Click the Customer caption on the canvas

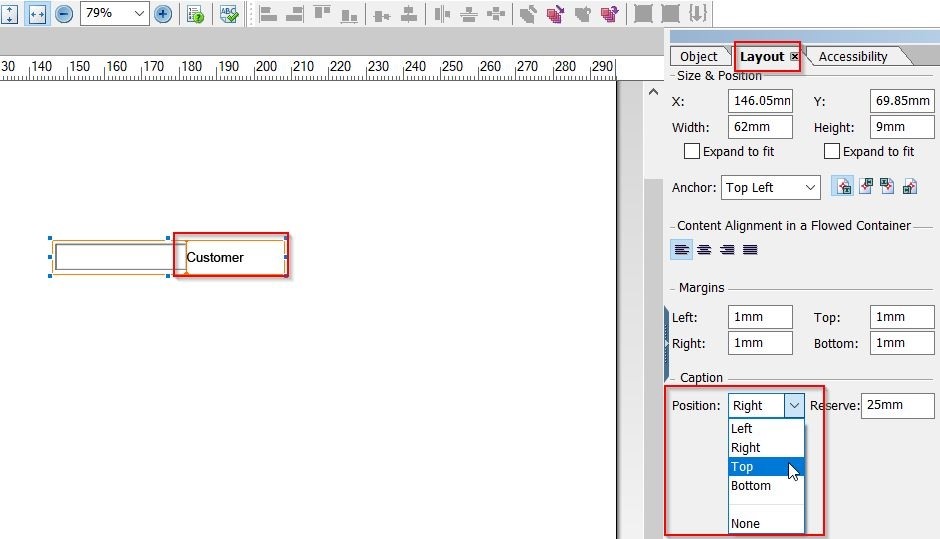[x=215, y=258]
